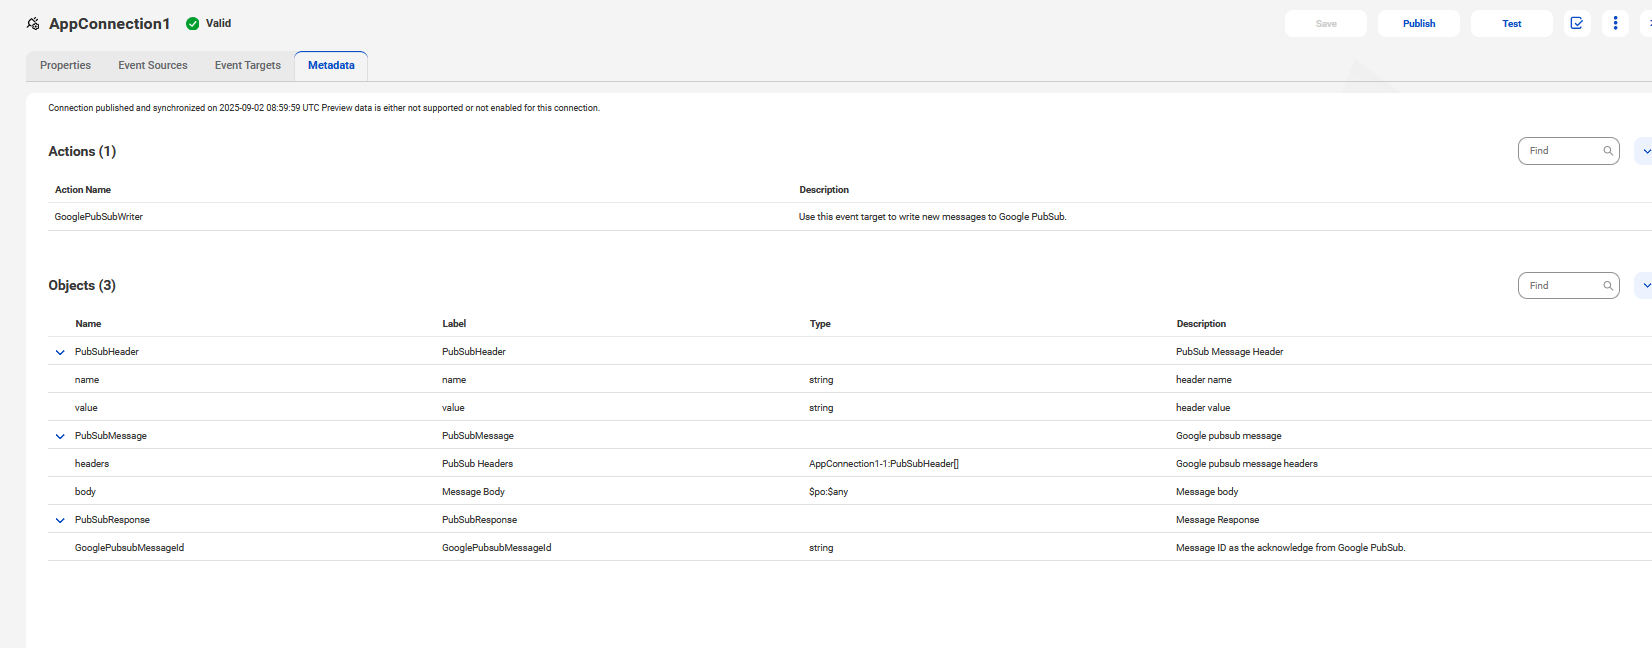Focus the Objects Find input field

(1568, 286)
